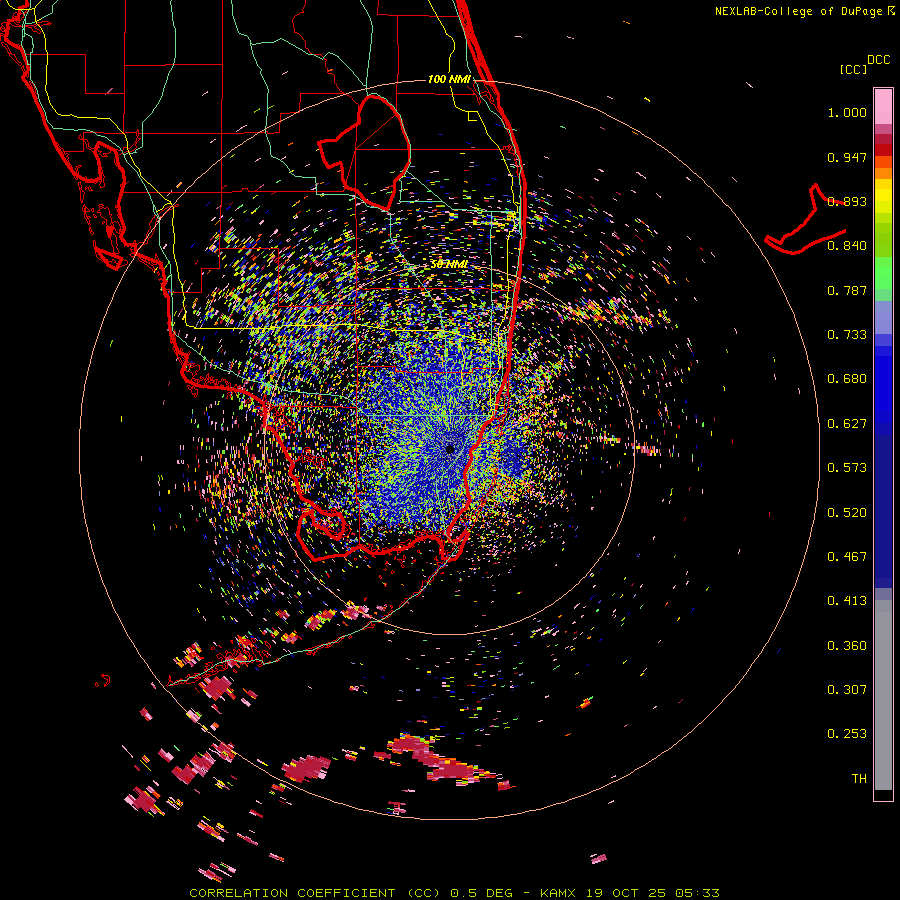Select the 0.467 scale value
900x900 pixels.
(847, 557)
